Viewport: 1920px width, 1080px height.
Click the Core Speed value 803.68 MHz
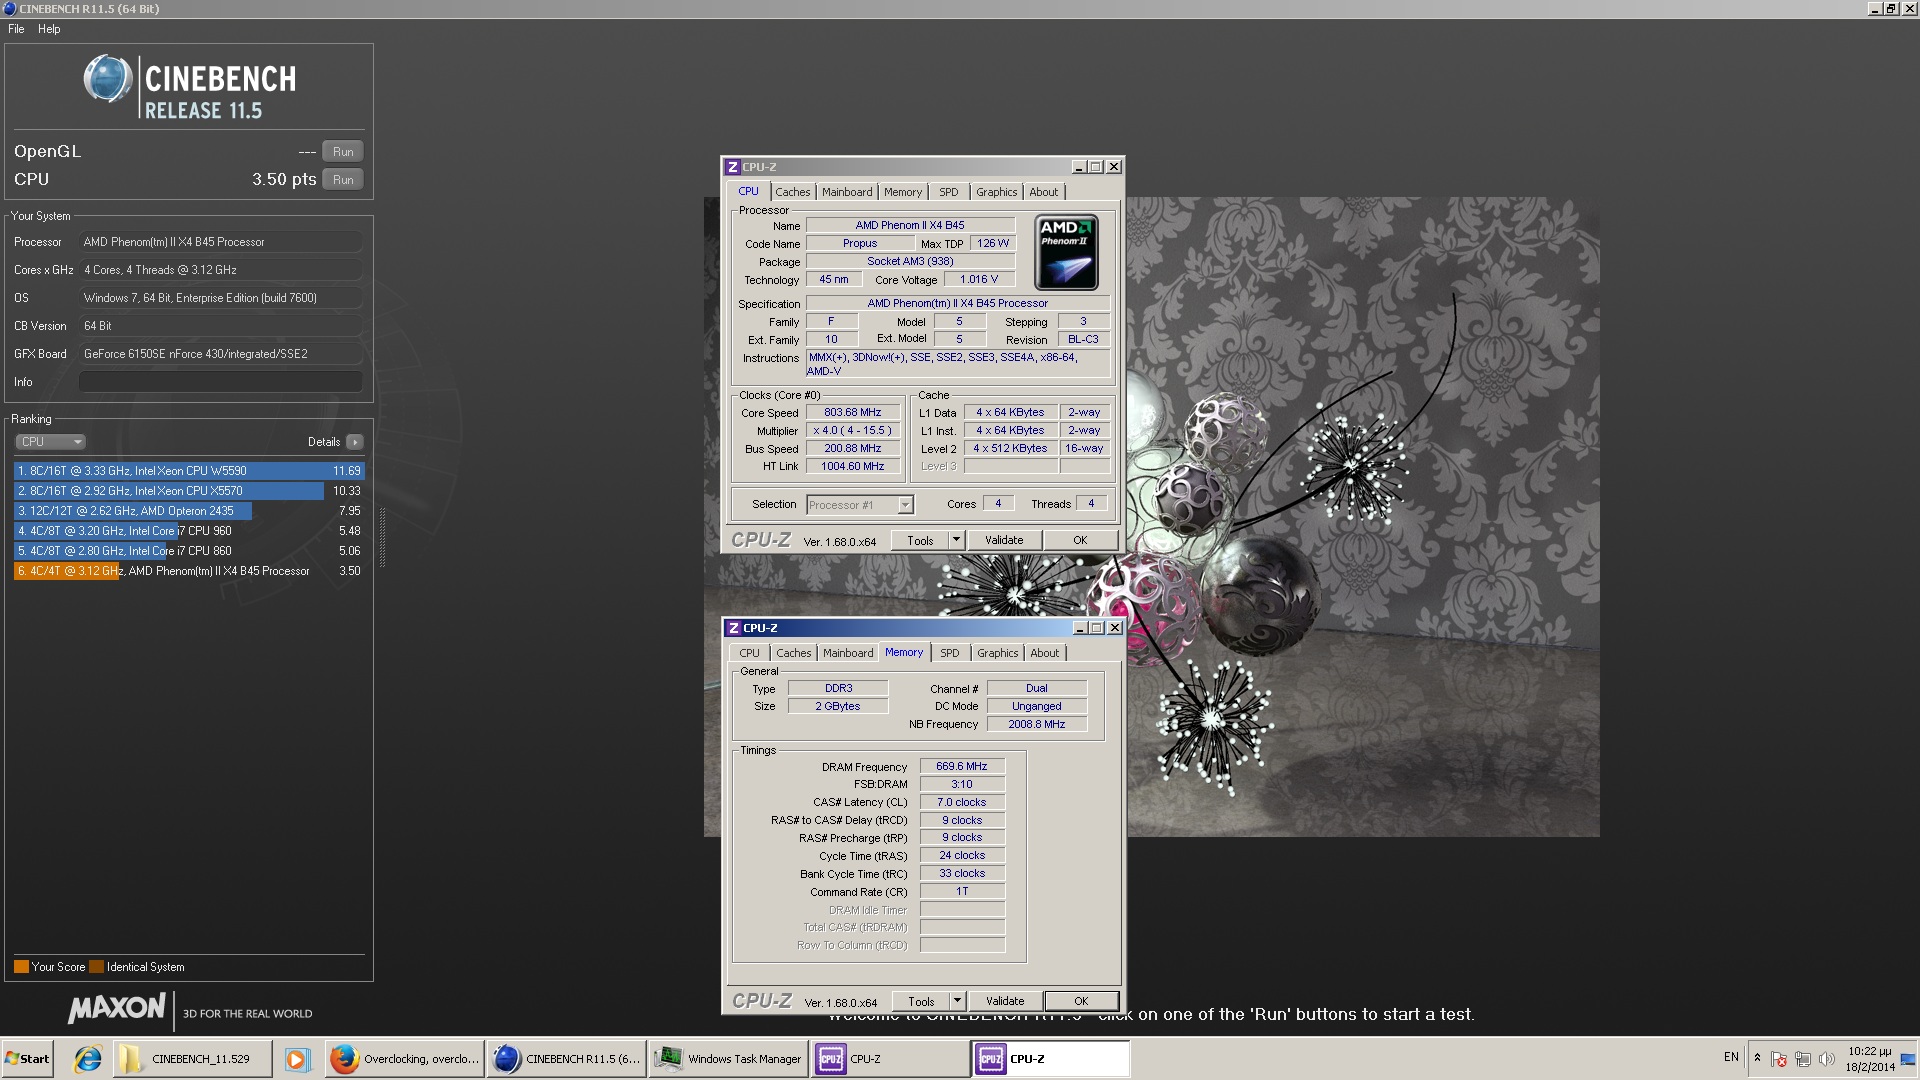(853, 413)
